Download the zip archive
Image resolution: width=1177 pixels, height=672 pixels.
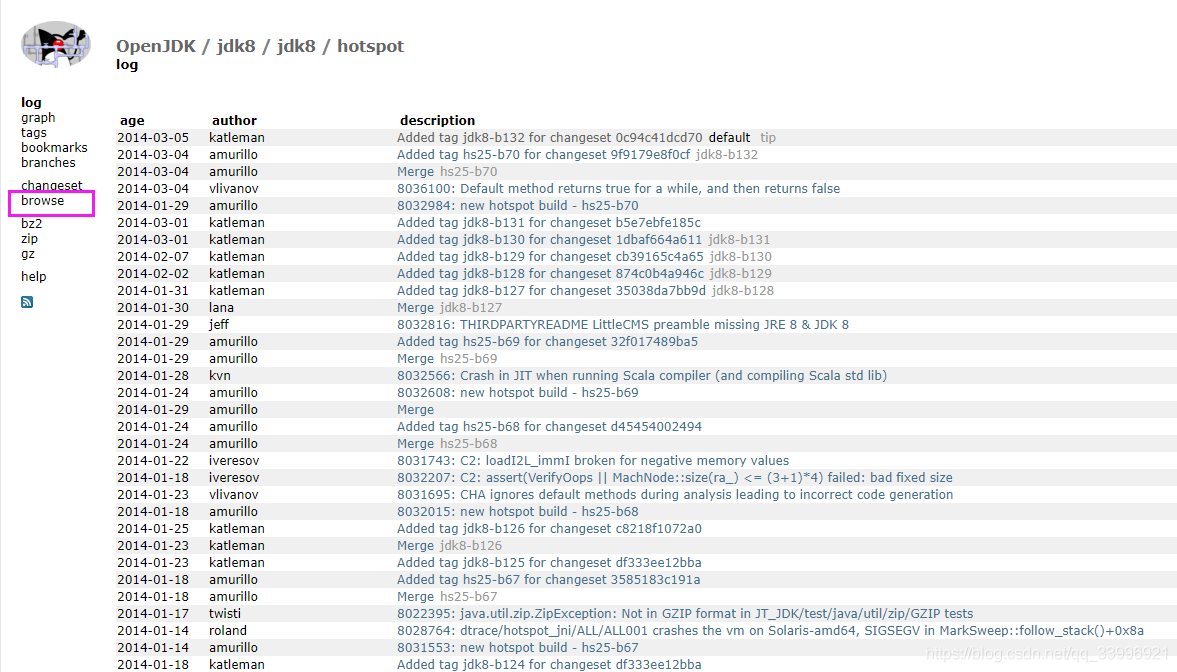click(x=29, y=239)
